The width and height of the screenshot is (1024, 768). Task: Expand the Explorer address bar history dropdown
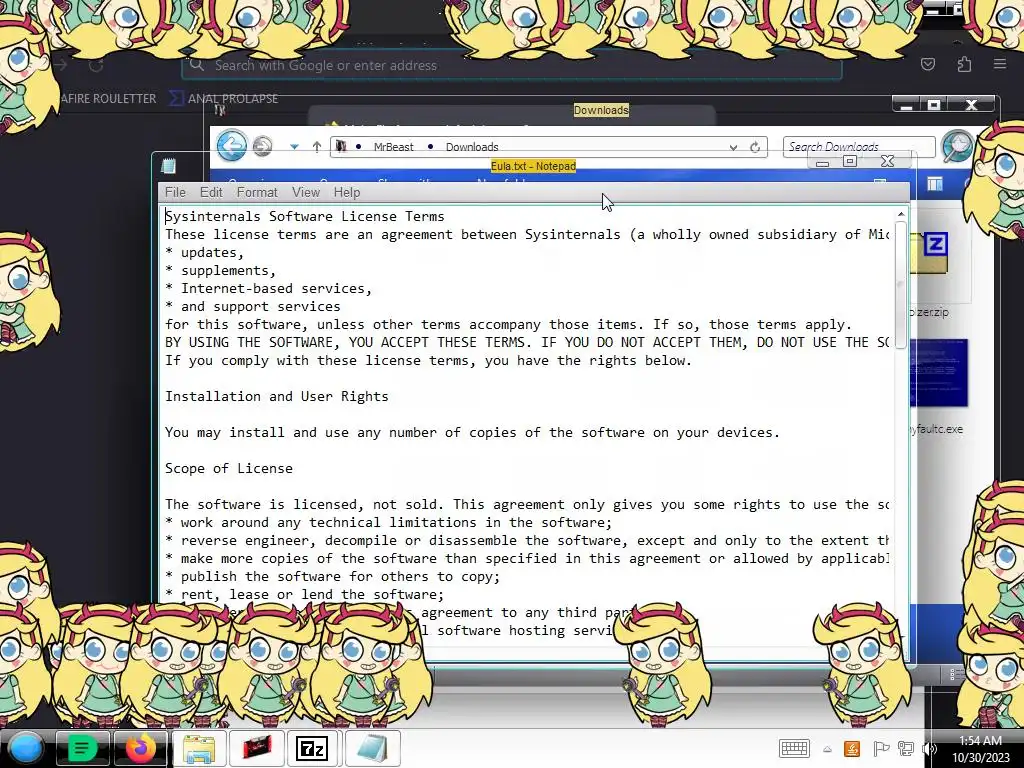coord(733,148)
